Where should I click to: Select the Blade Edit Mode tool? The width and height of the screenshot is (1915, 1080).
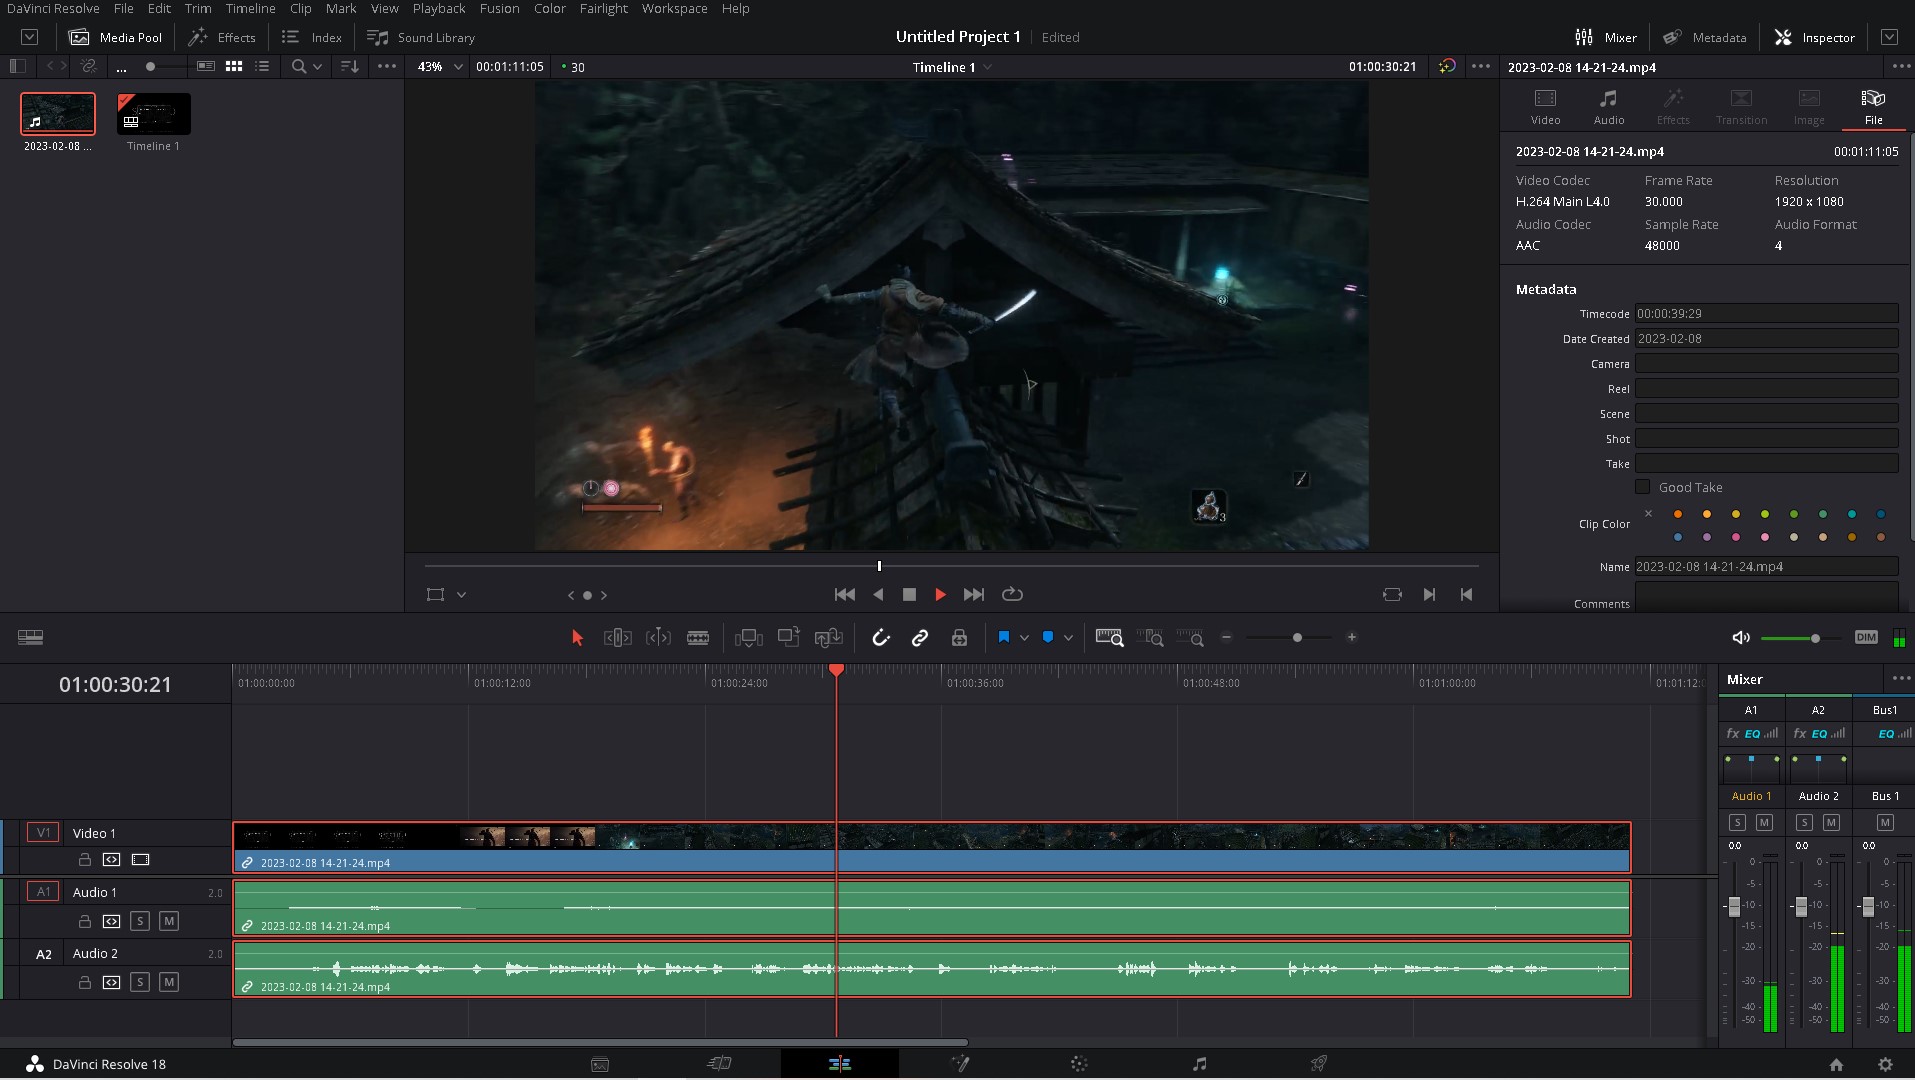(x=698, y=638)
